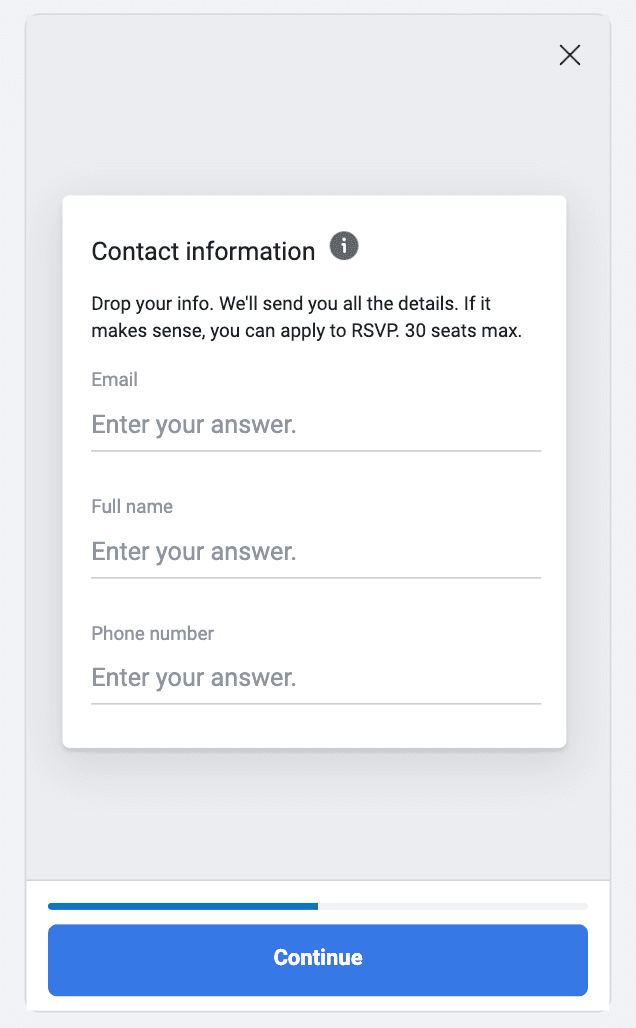Click the info icon beside Contact information

[344, 246]
